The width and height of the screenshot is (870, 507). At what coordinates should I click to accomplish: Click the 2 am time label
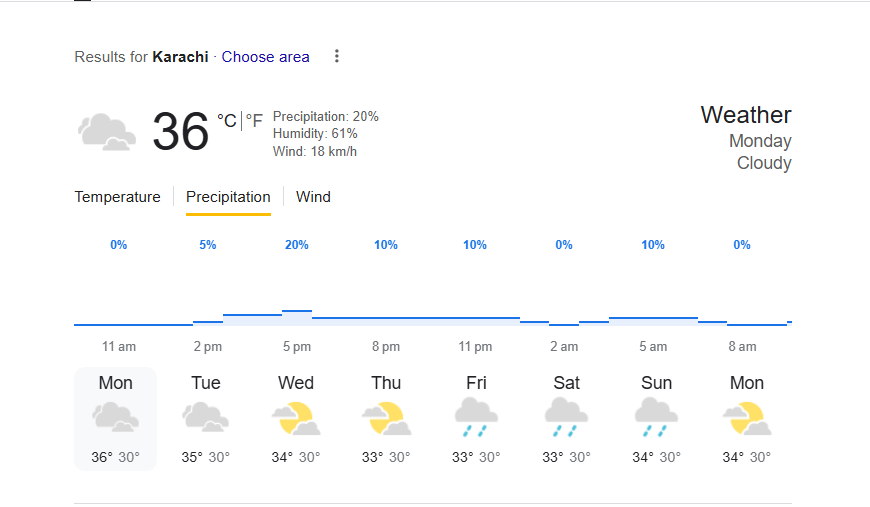point(564,347)
